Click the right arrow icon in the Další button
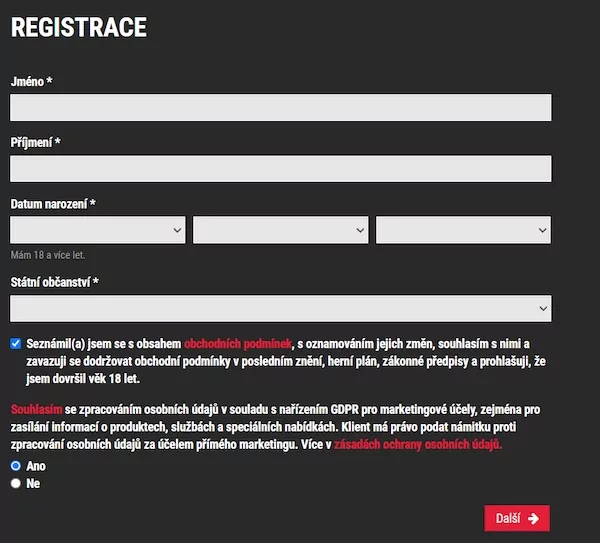Viewport: 600px width, 543px height. tap(534, 518)
